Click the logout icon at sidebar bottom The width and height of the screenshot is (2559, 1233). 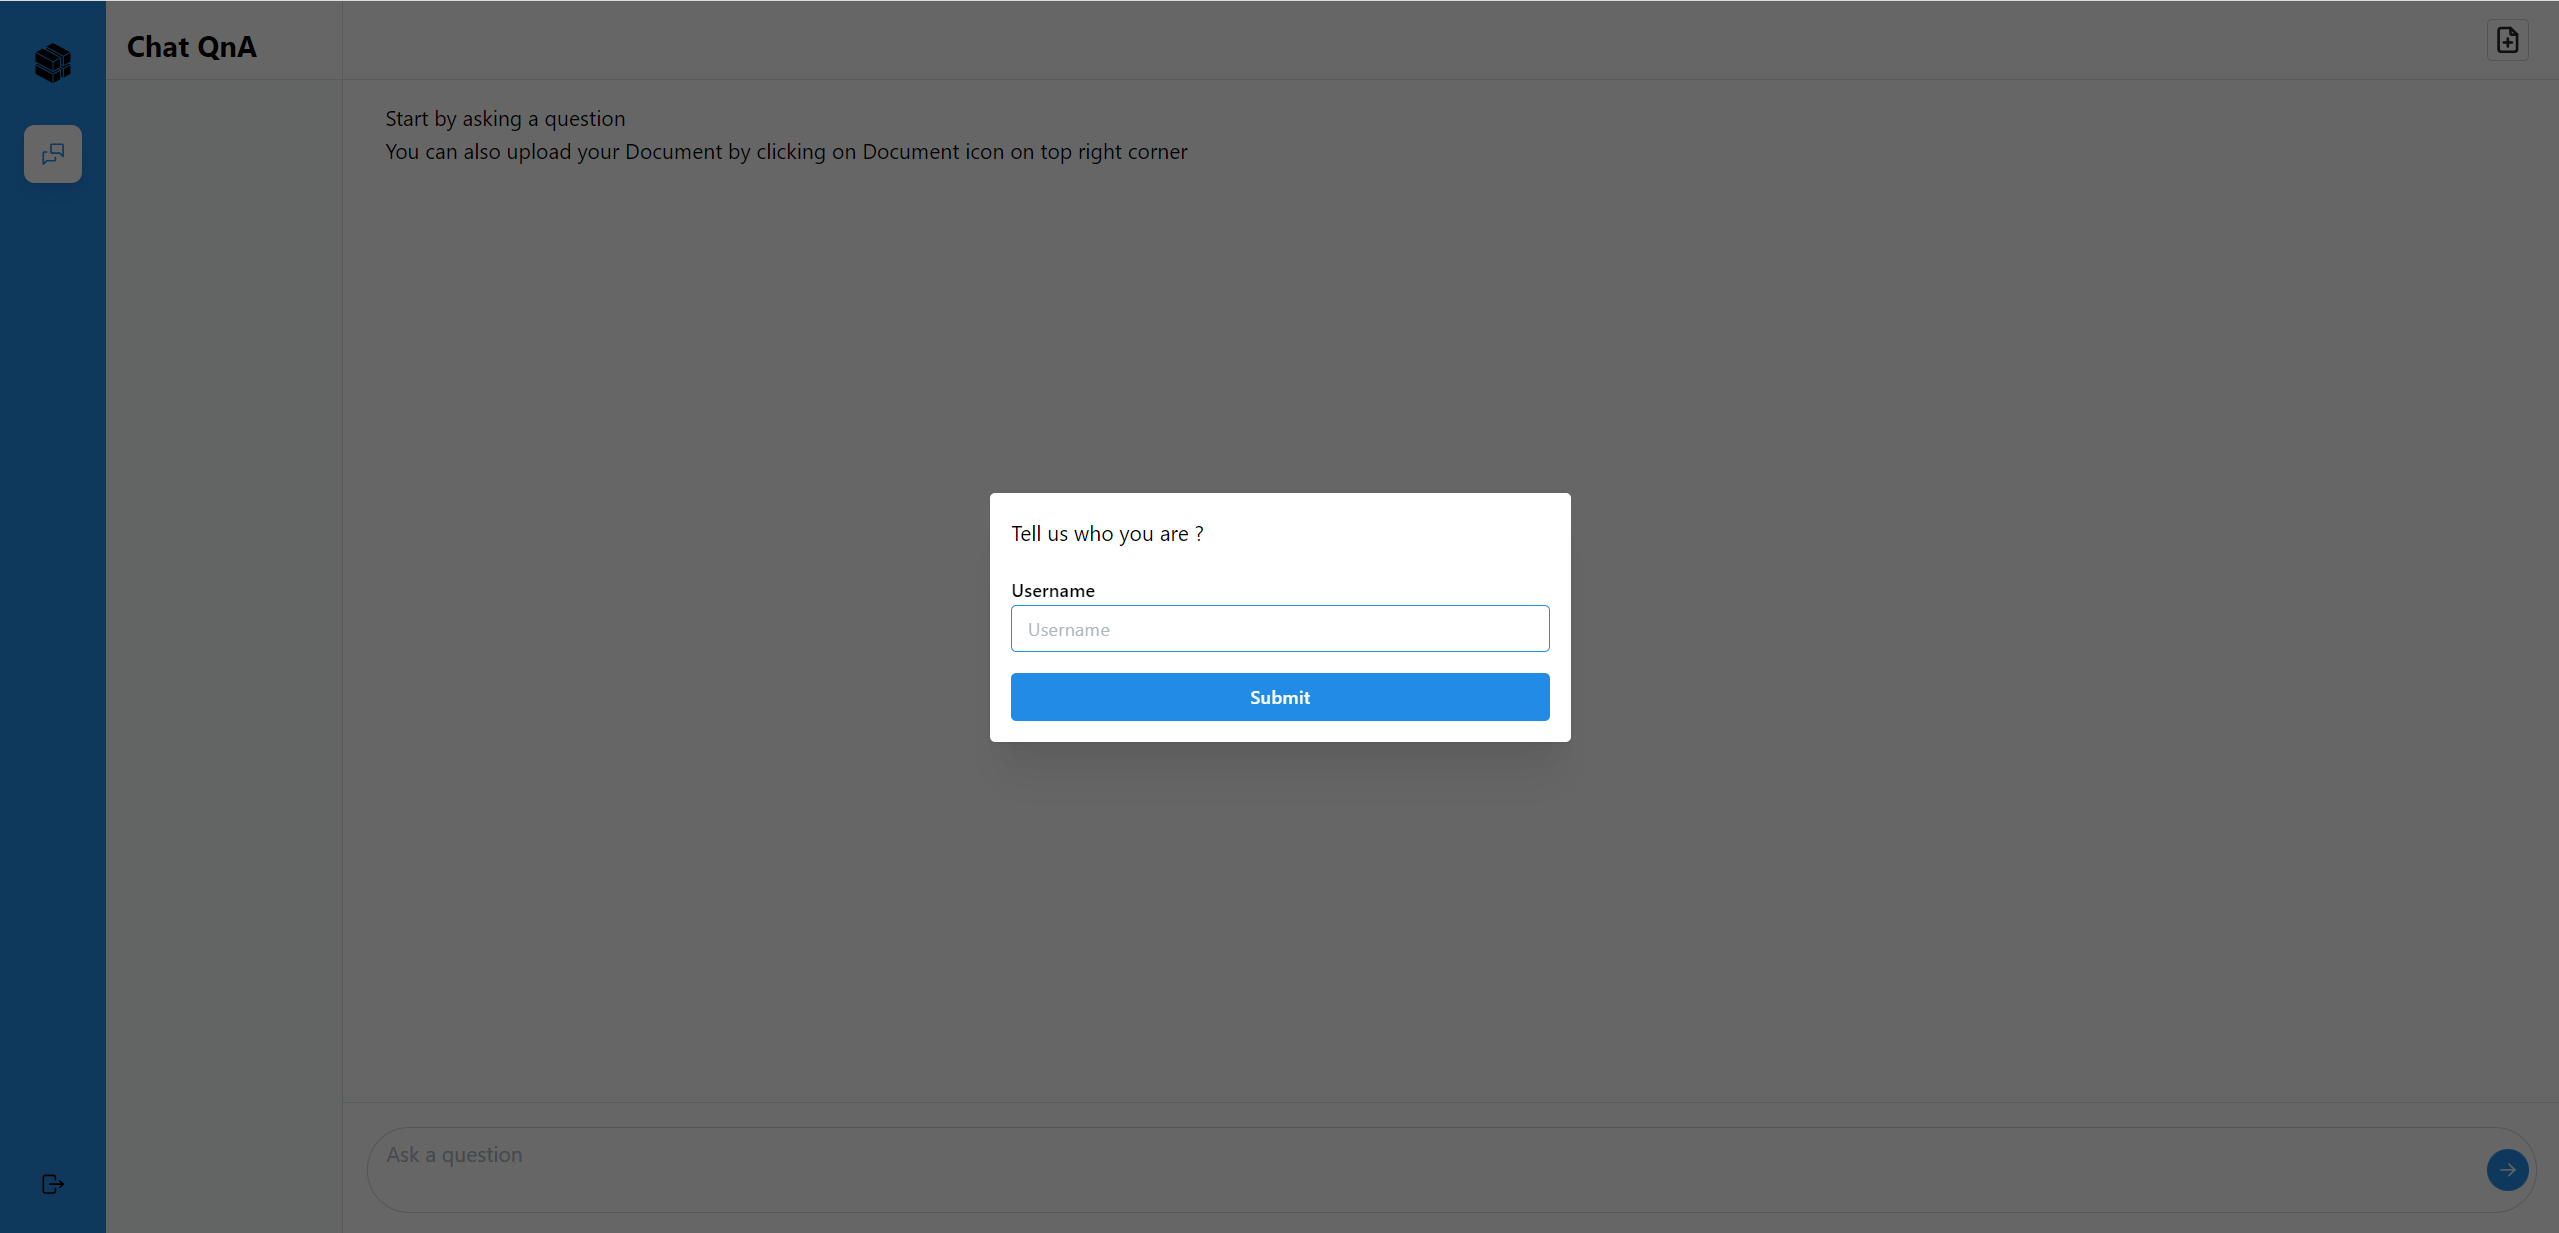pyautogui.click(x=52, y=1184)
